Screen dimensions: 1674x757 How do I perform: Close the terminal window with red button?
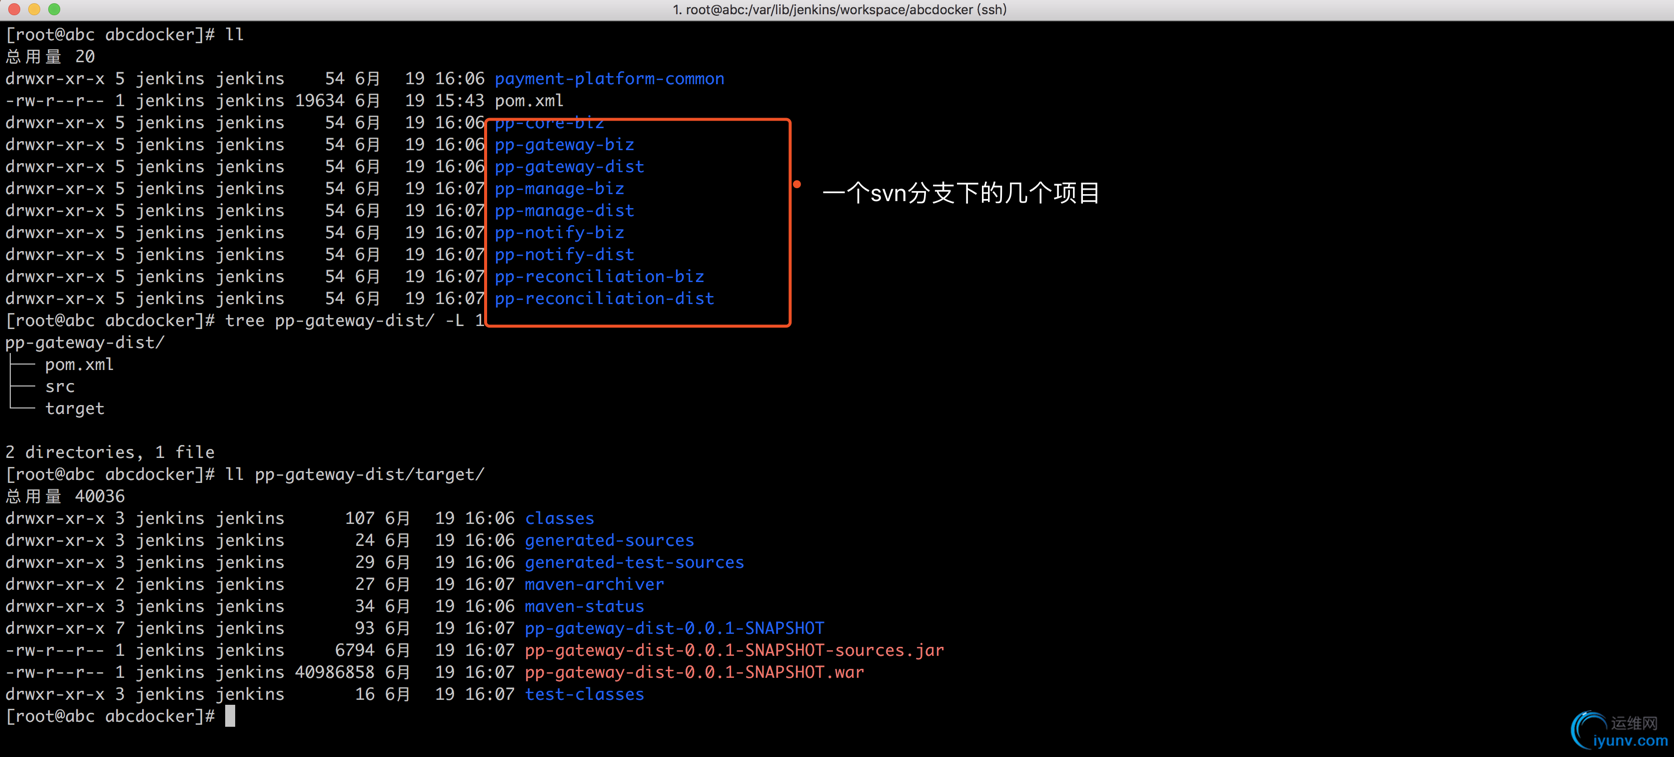(x=13, y=9)
